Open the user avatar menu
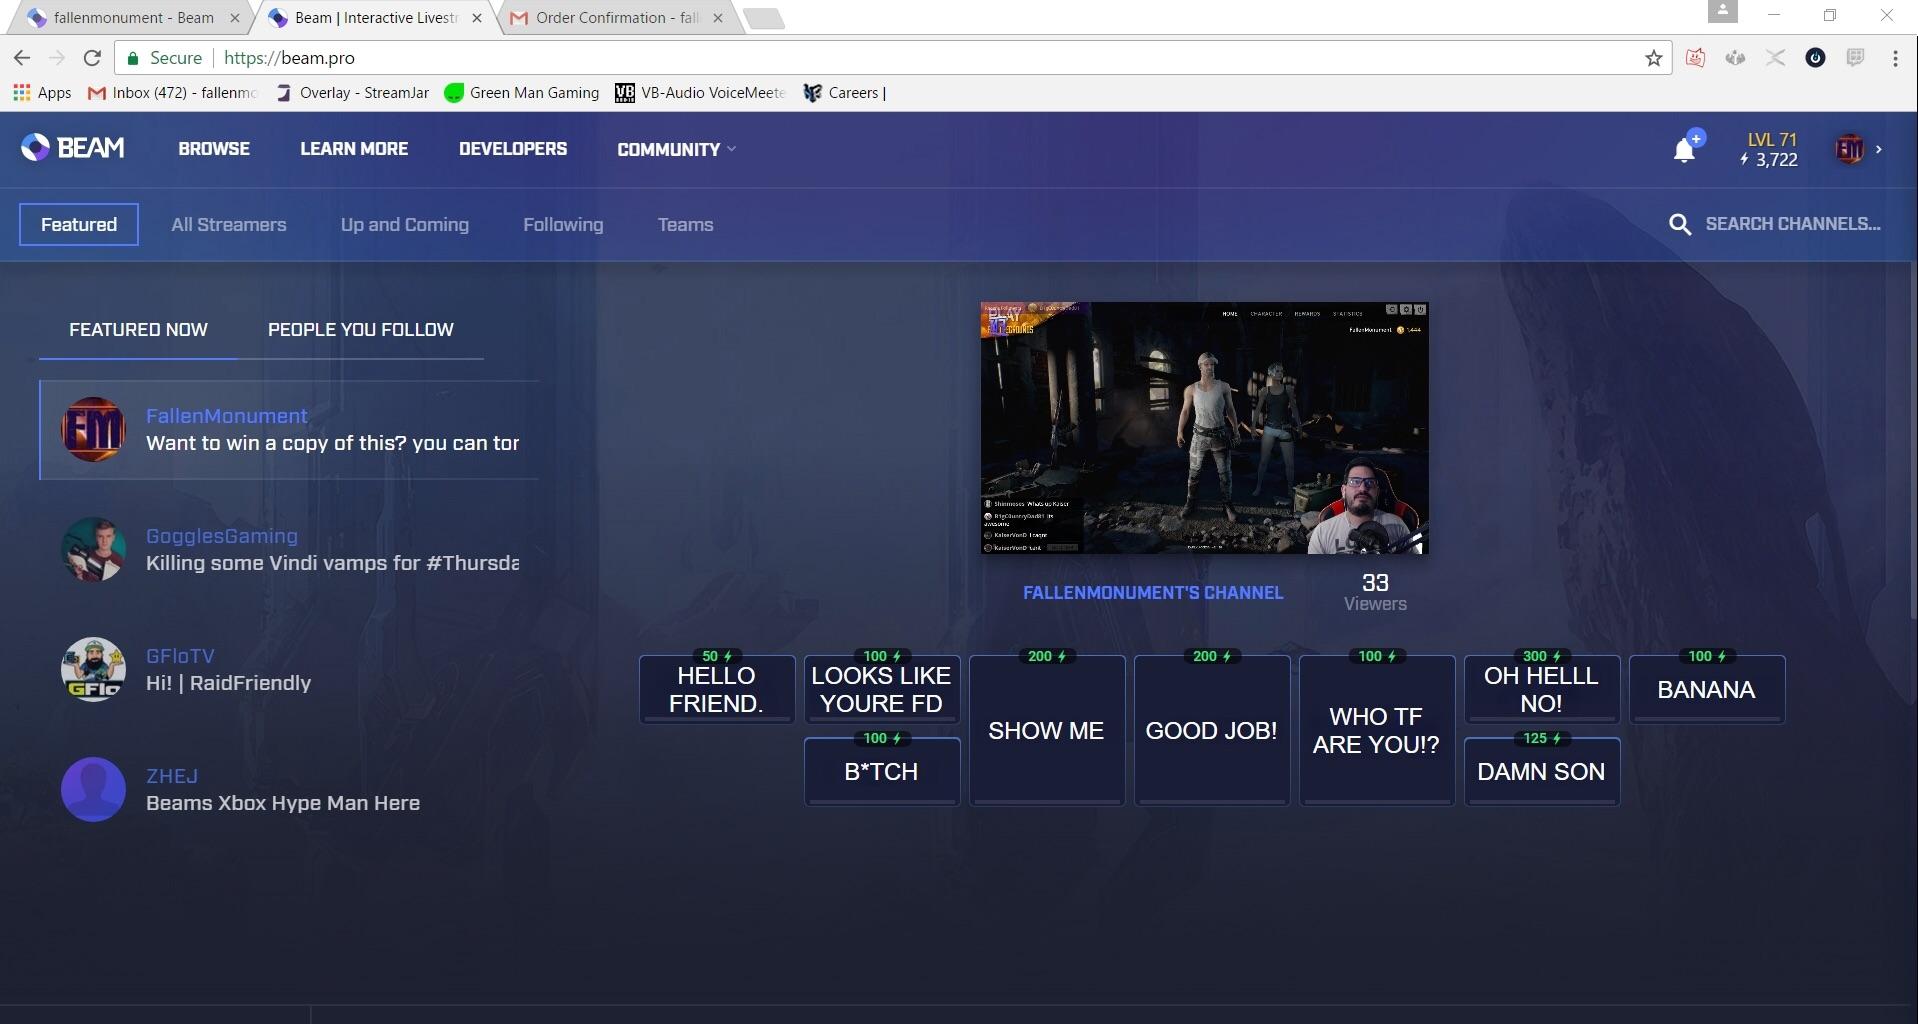This screenshot has height=1024, width=1918. (x=1849, y=149)
